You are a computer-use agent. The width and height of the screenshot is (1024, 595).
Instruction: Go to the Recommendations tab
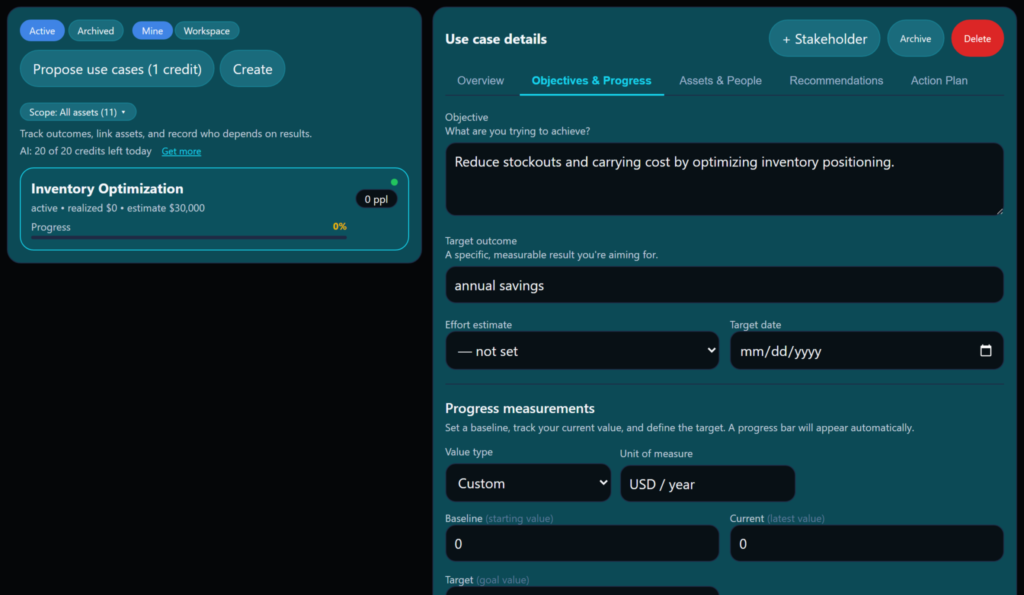pyautogui.click(x=836, y=81)
